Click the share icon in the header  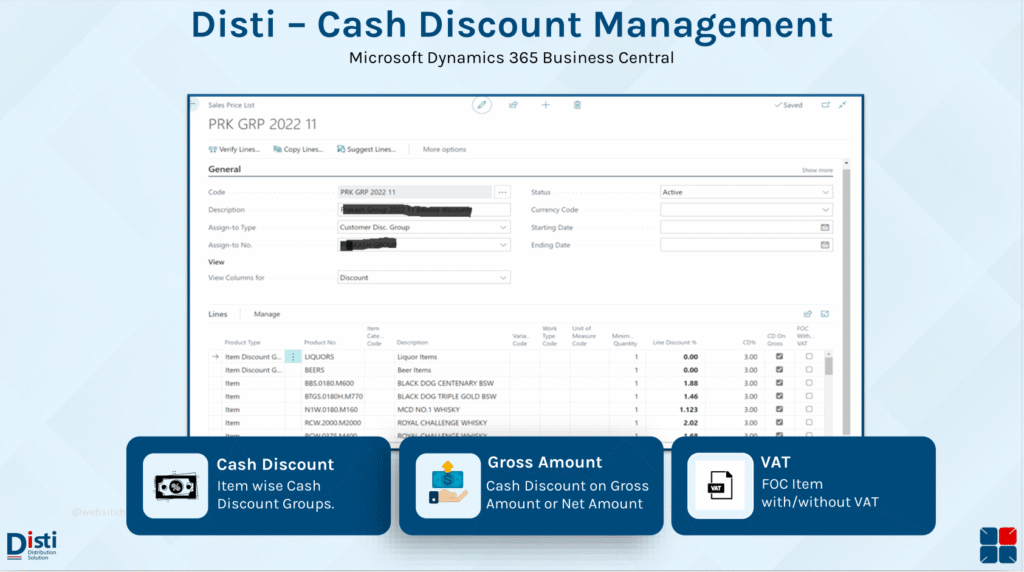pyautogui.click(x=513, y=104)
